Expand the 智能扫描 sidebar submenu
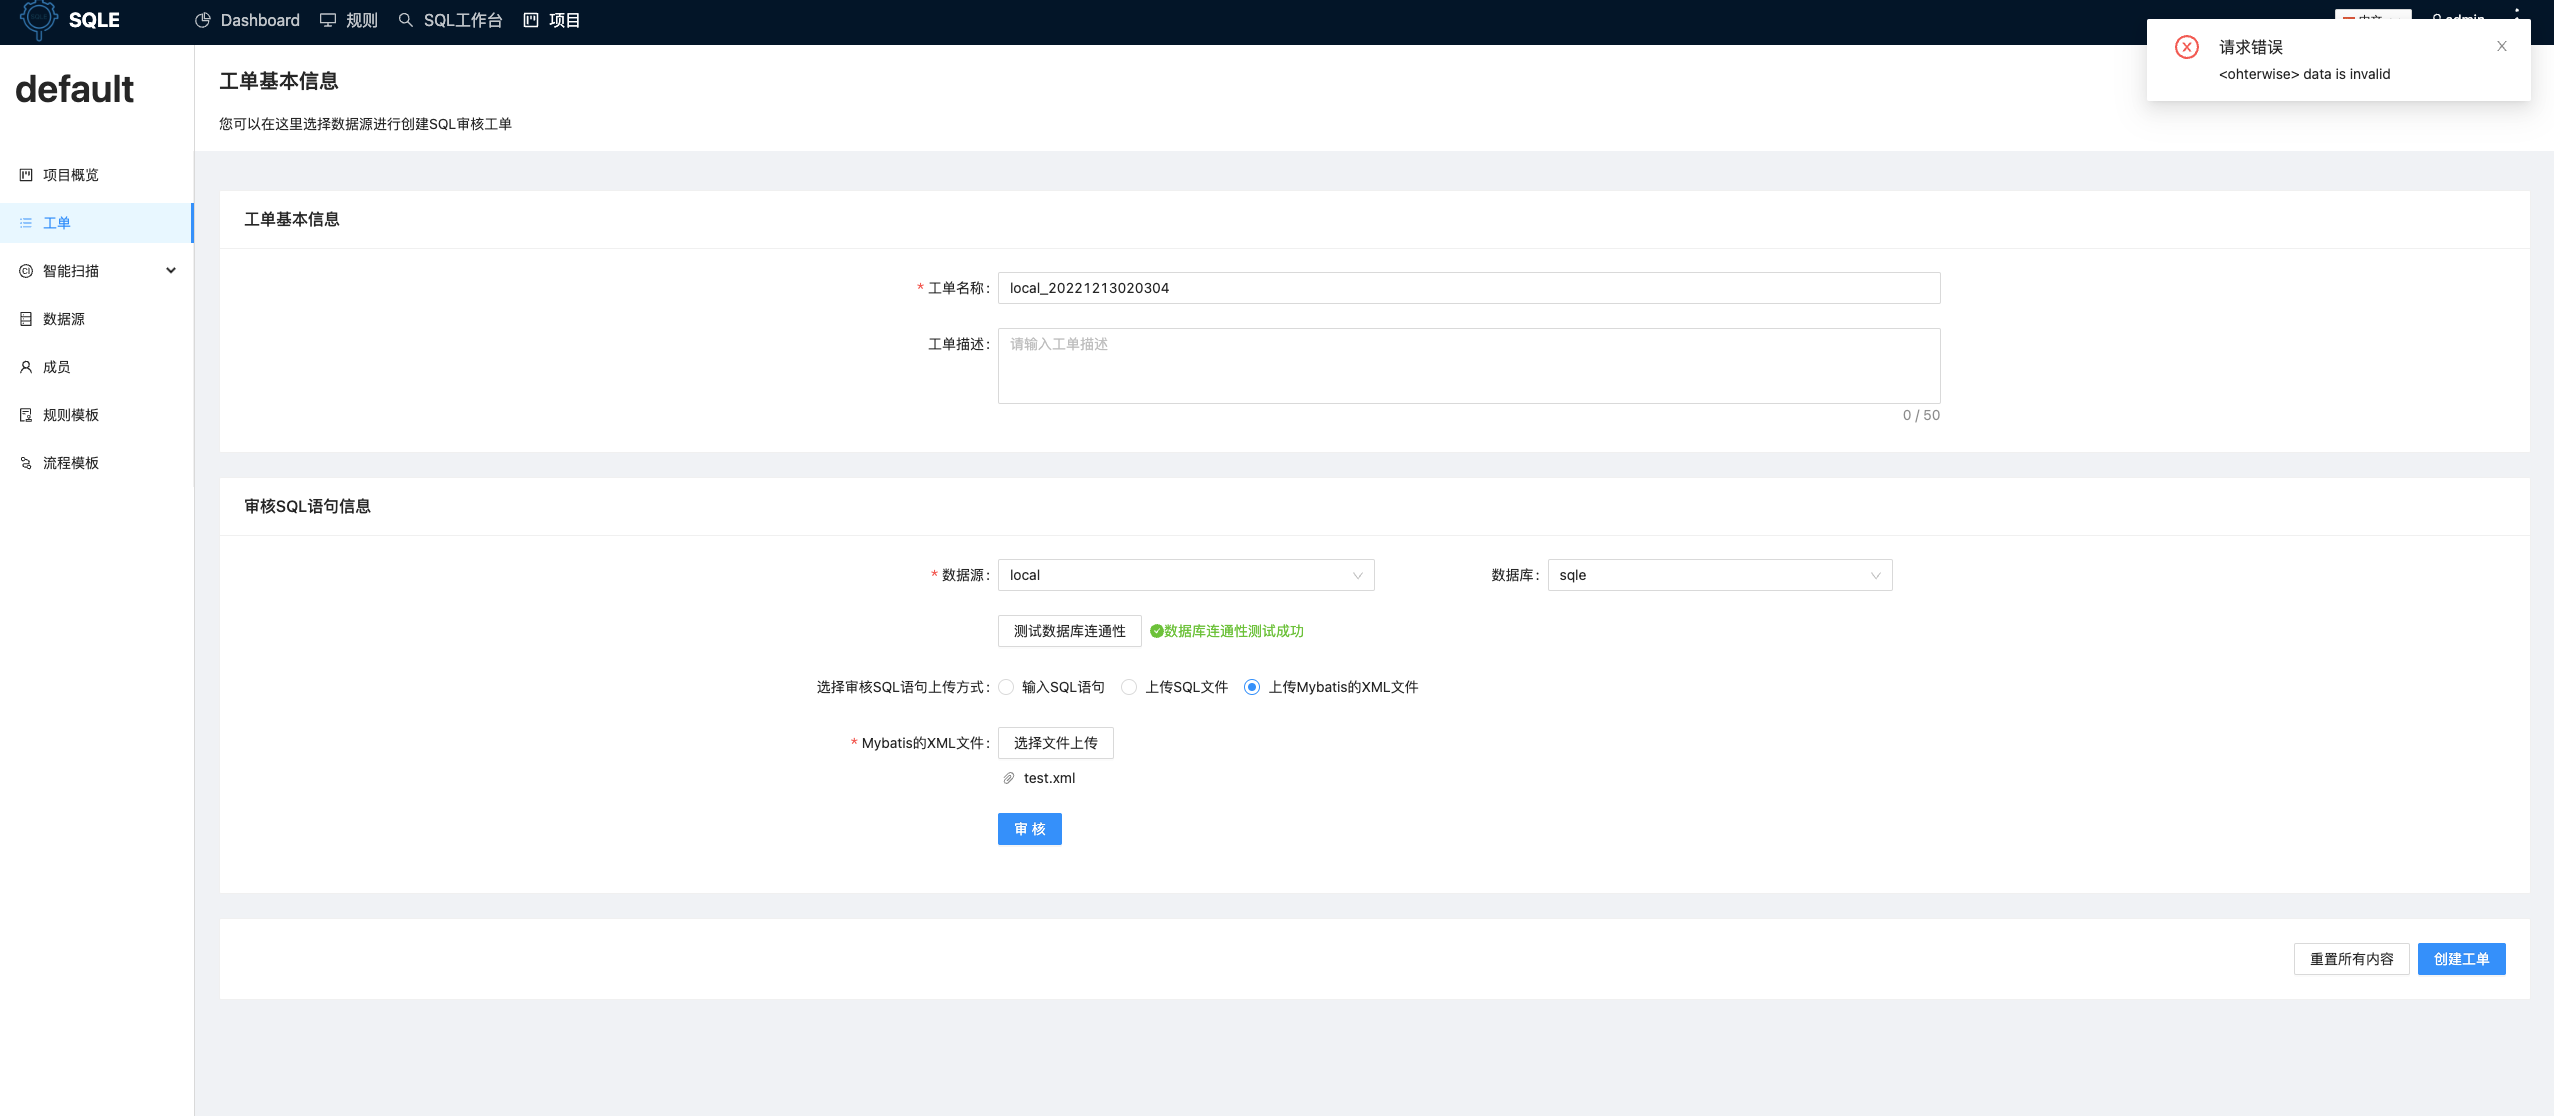Screen dimensions: 2554x1116 point(170,270)
